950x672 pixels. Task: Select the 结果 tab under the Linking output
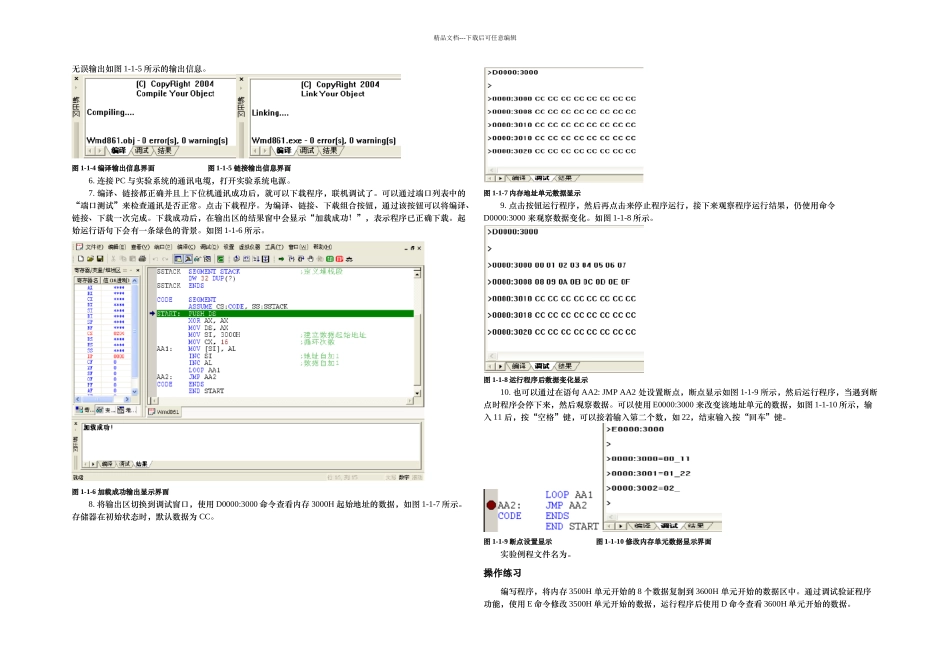coord(329,150)
